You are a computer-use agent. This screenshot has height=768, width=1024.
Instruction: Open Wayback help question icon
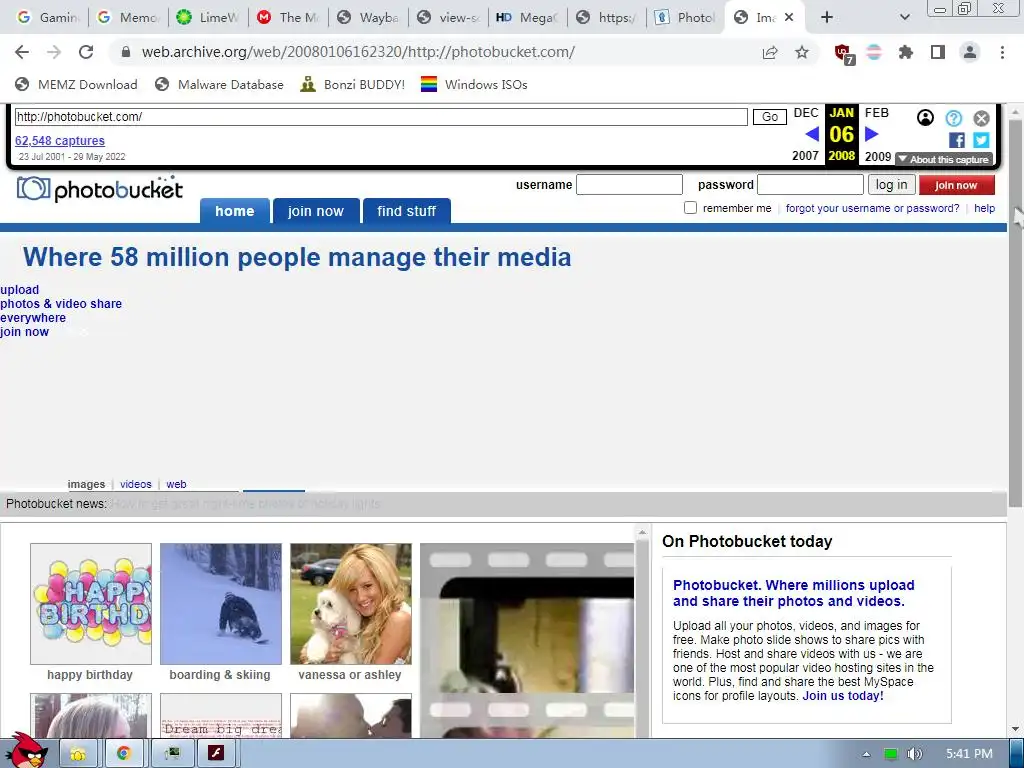coord(953,118)
